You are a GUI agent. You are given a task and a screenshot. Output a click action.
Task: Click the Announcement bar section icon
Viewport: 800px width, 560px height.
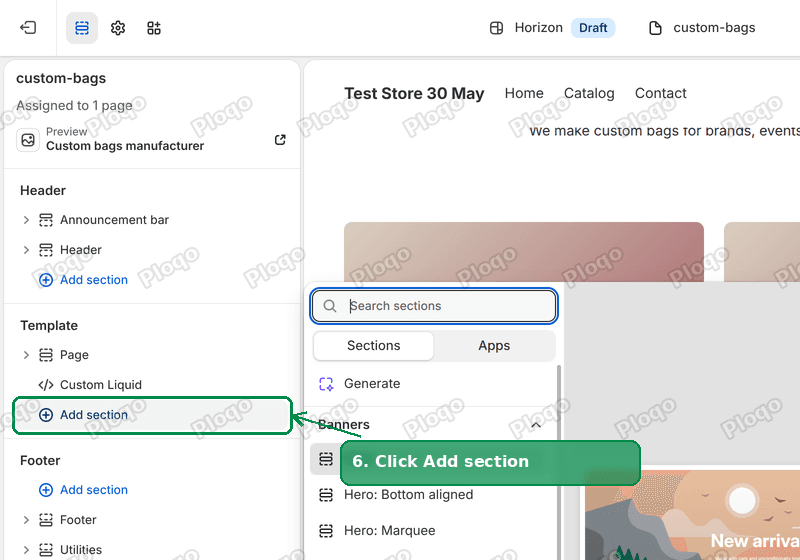point(46,220)
